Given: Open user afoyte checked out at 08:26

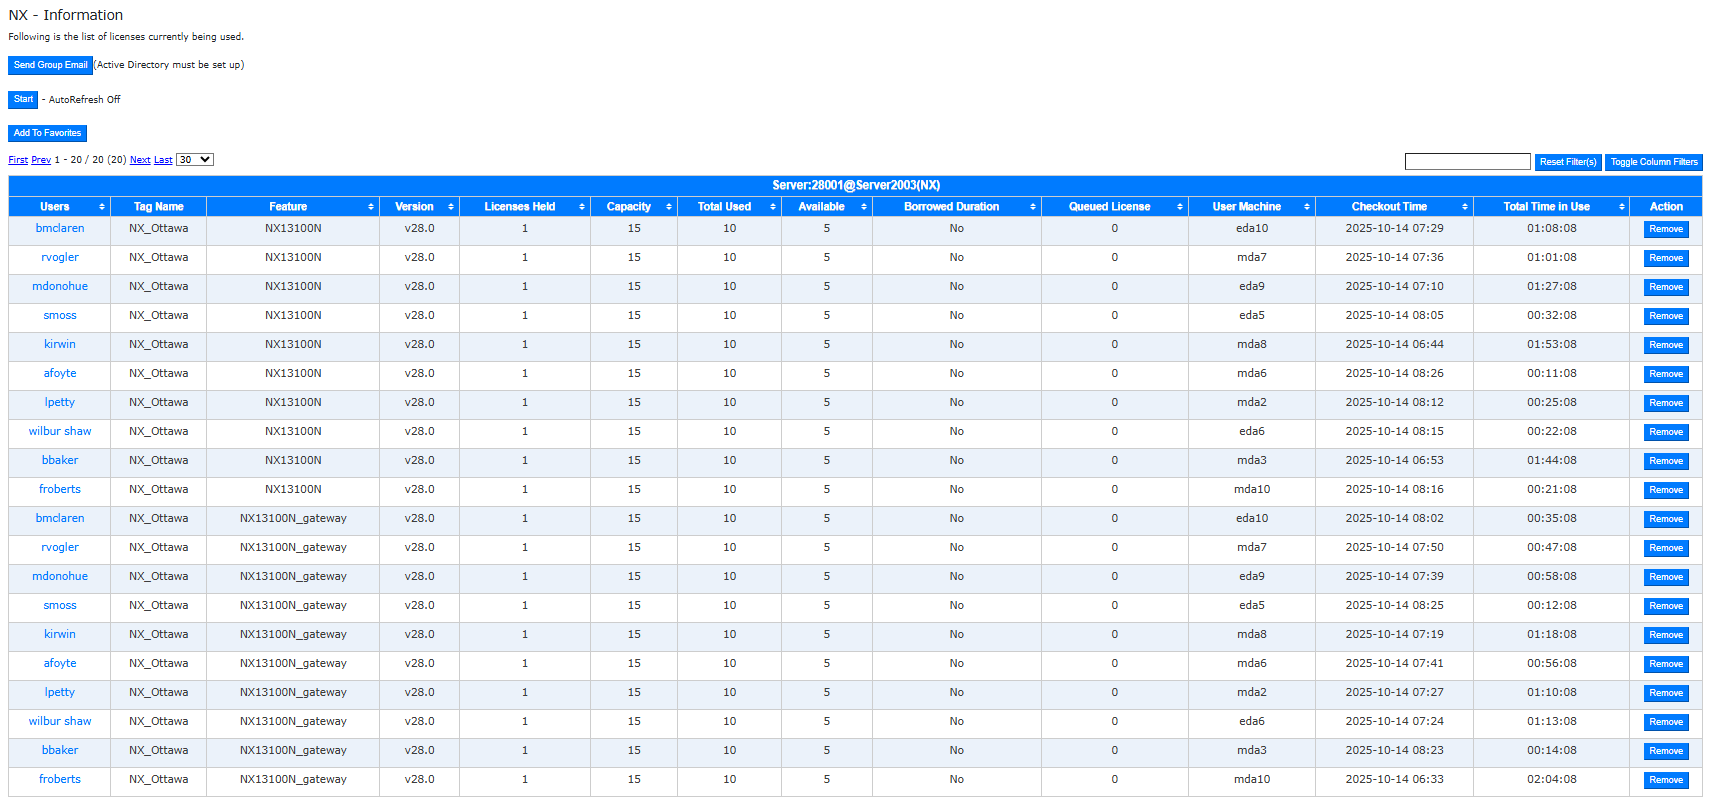Looking at the screenshot, I should [60, 374].
